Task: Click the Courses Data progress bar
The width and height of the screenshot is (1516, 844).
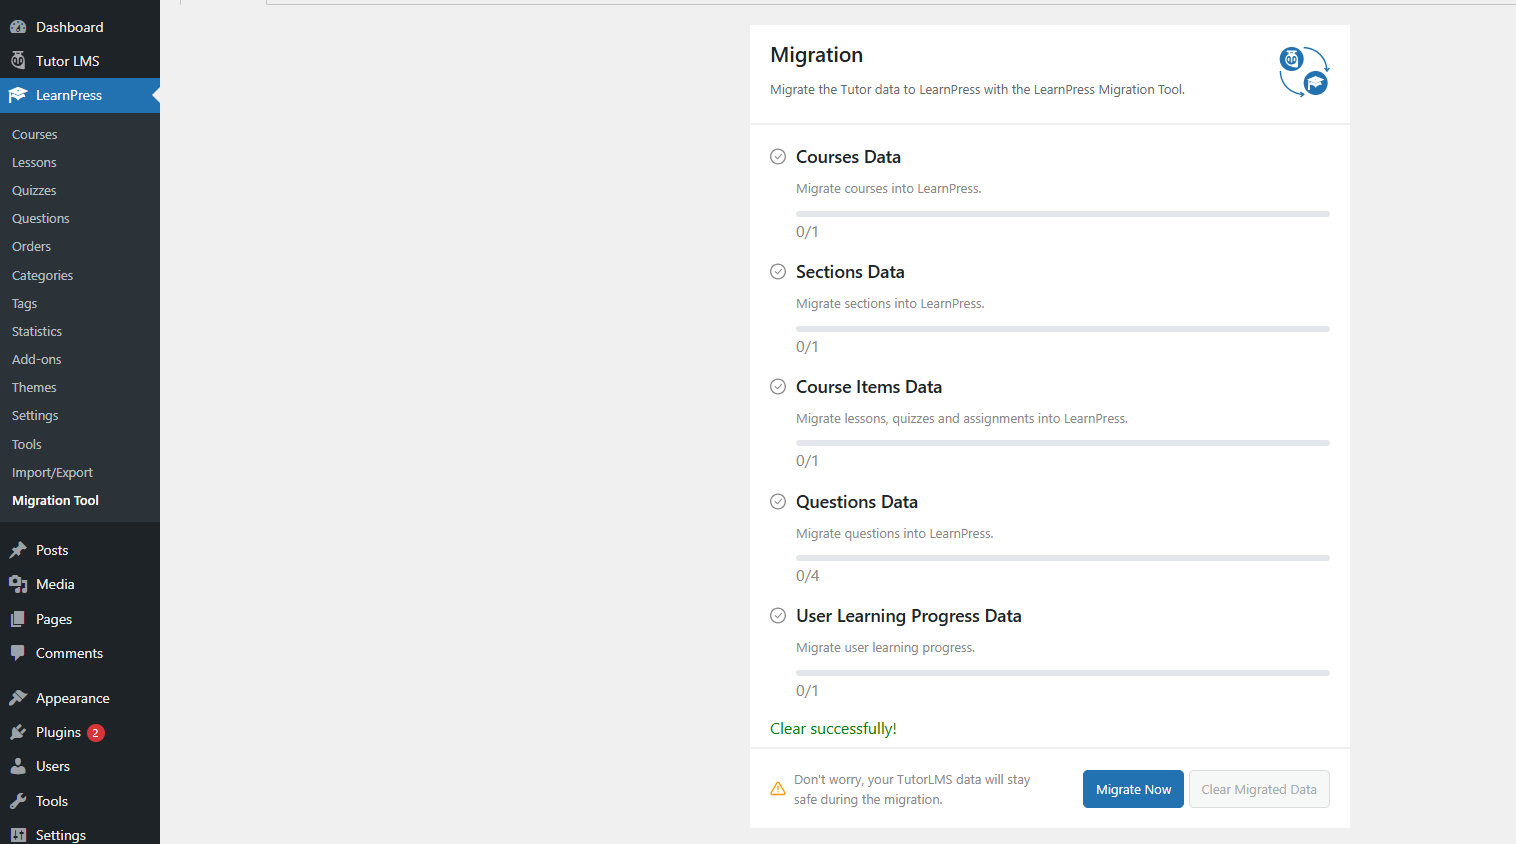Action: [x=1063, y=214]
